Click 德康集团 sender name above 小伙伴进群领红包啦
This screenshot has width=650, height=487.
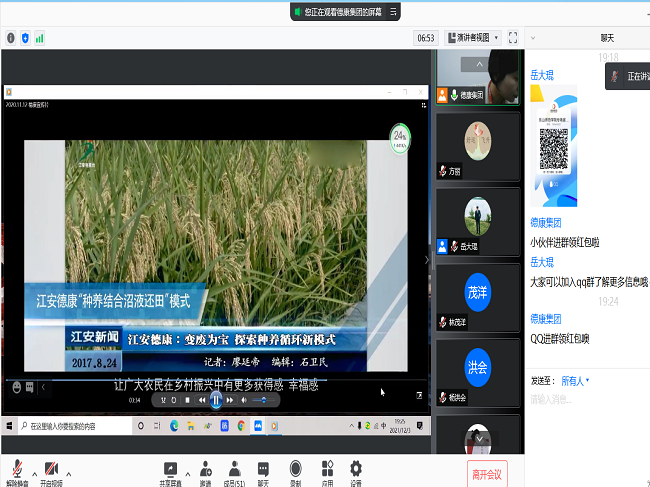546,223
